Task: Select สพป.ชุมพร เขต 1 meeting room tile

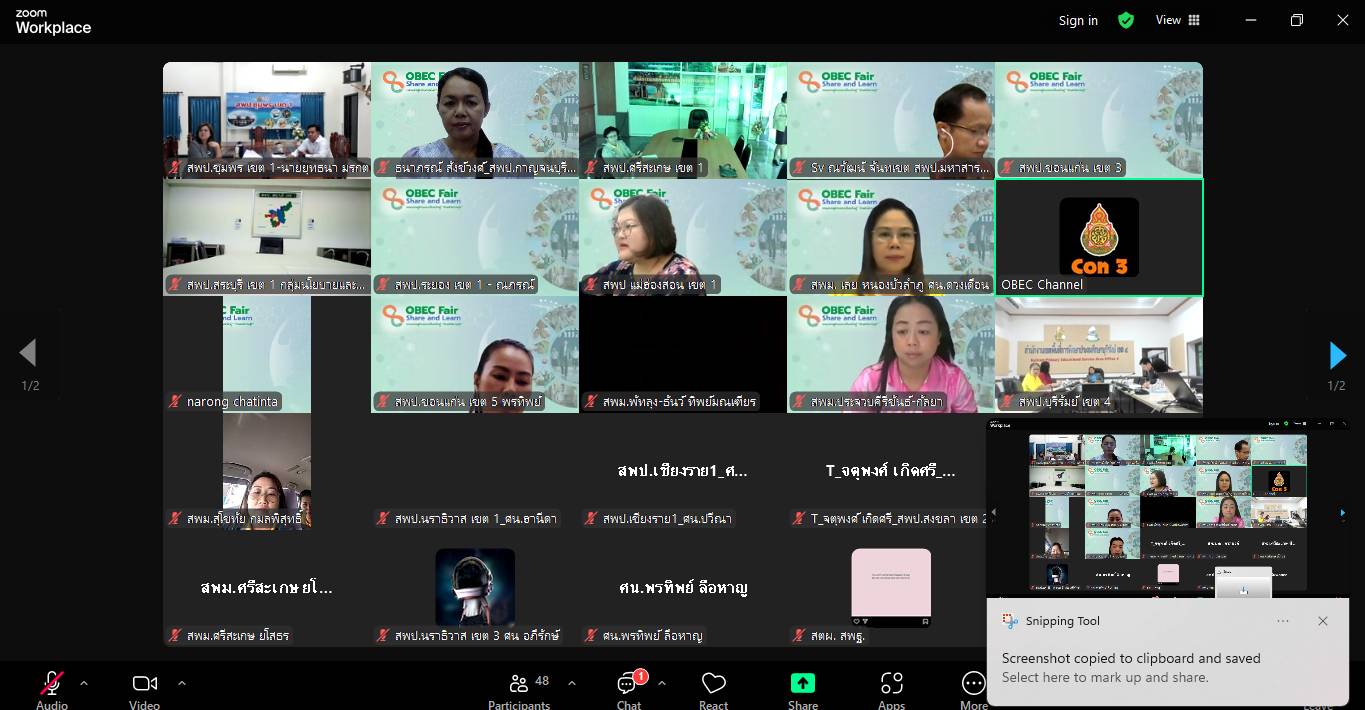Action: click(267, 120)
